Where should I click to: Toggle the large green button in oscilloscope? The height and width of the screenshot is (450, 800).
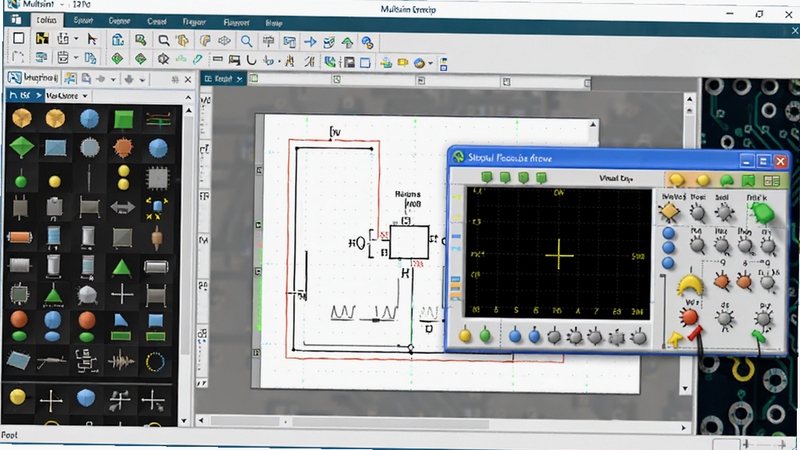[x=762, y=212]
